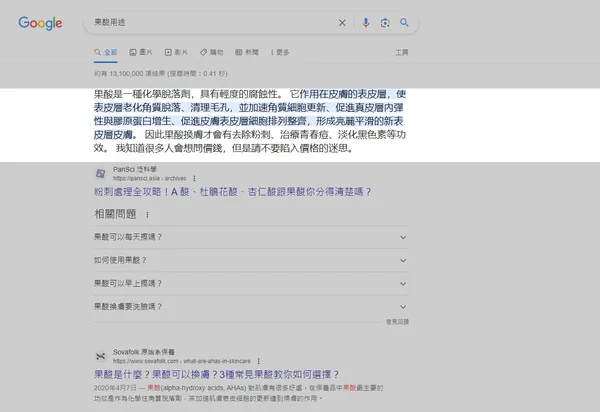600x412 pixels.
Task: Switch to the 影片 tab
Action: [x=176, y=52]
